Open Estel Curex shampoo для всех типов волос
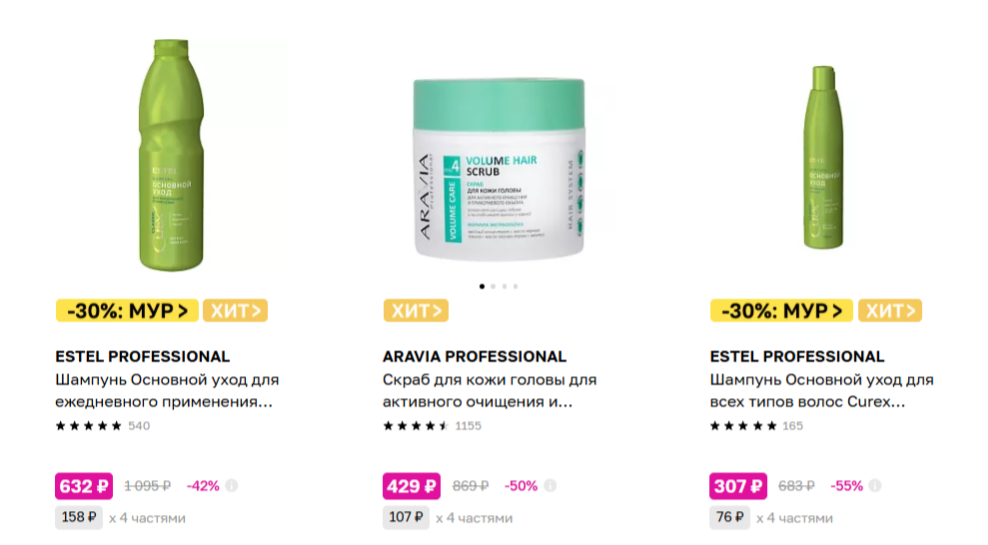 click(x=822, y=391)
